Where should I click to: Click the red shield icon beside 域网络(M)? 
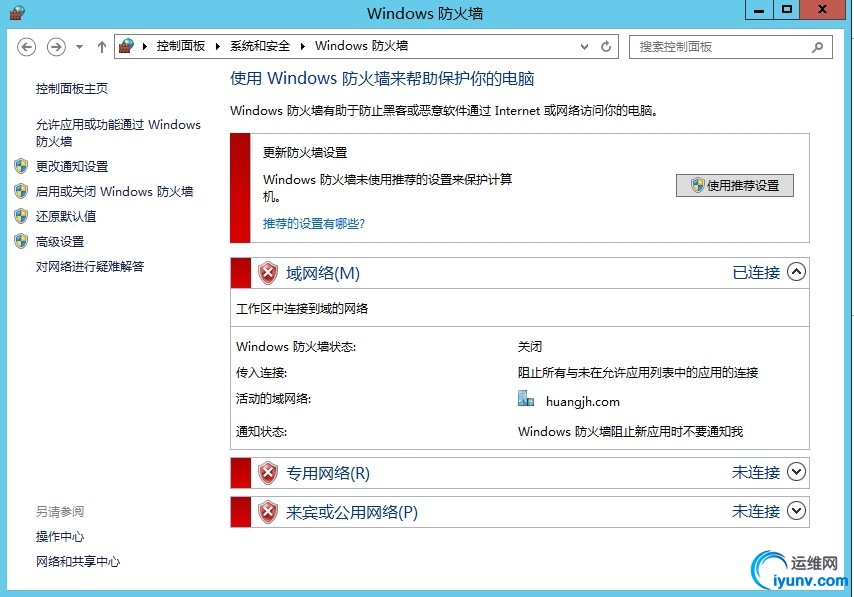click(267, 273)
